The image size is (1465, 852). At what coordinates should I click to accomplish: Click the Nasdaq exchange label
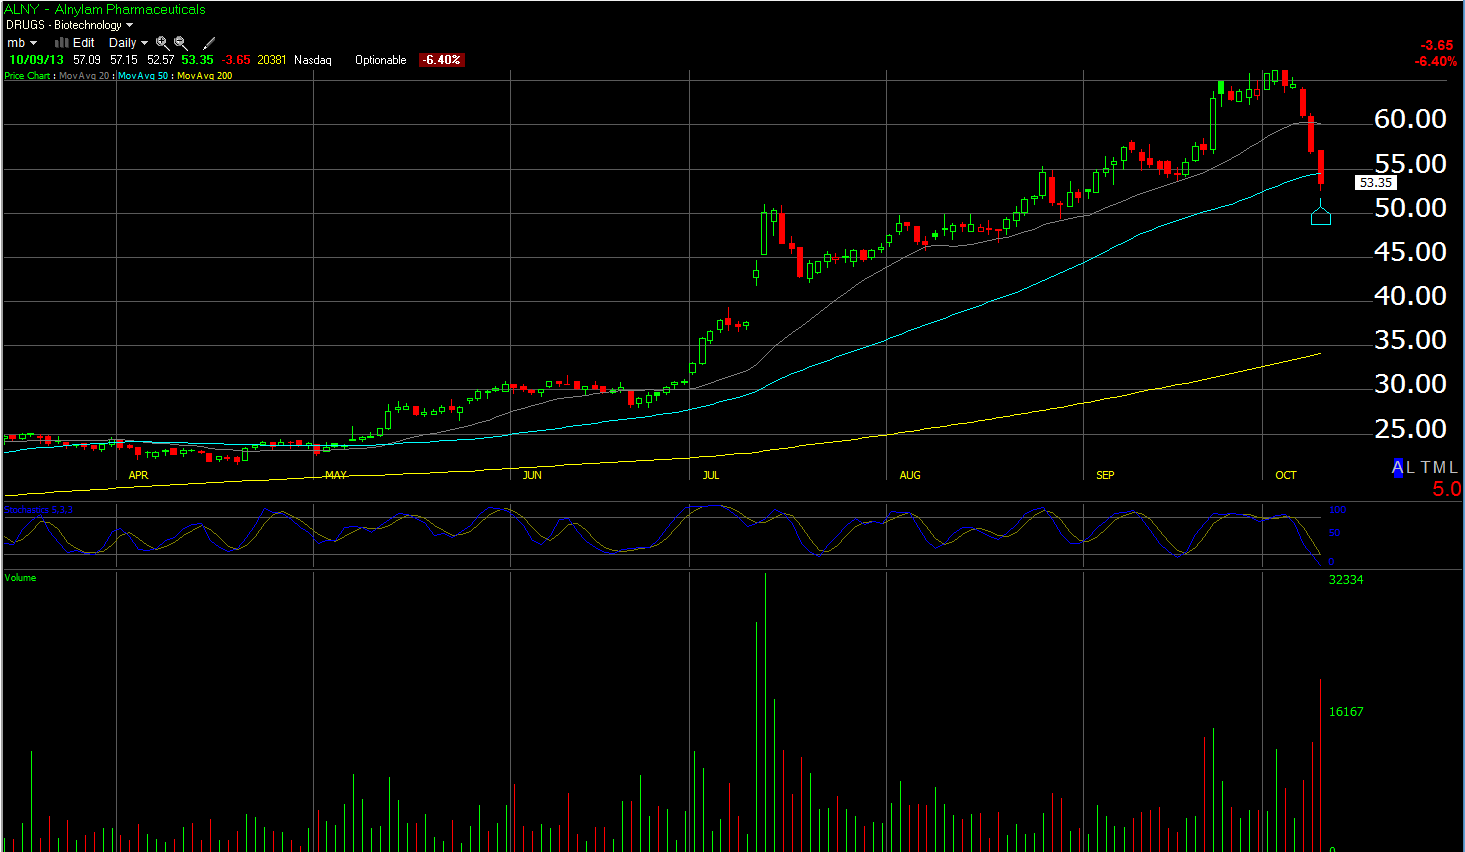313,60
